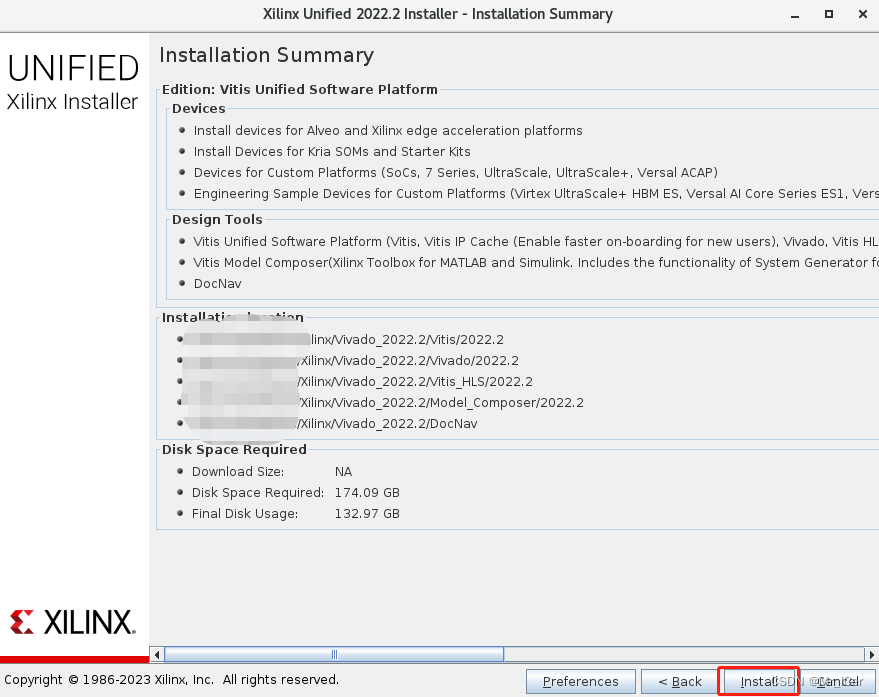
Task: Click the 174.09 GB disk space value
Action: click(367, 493)
